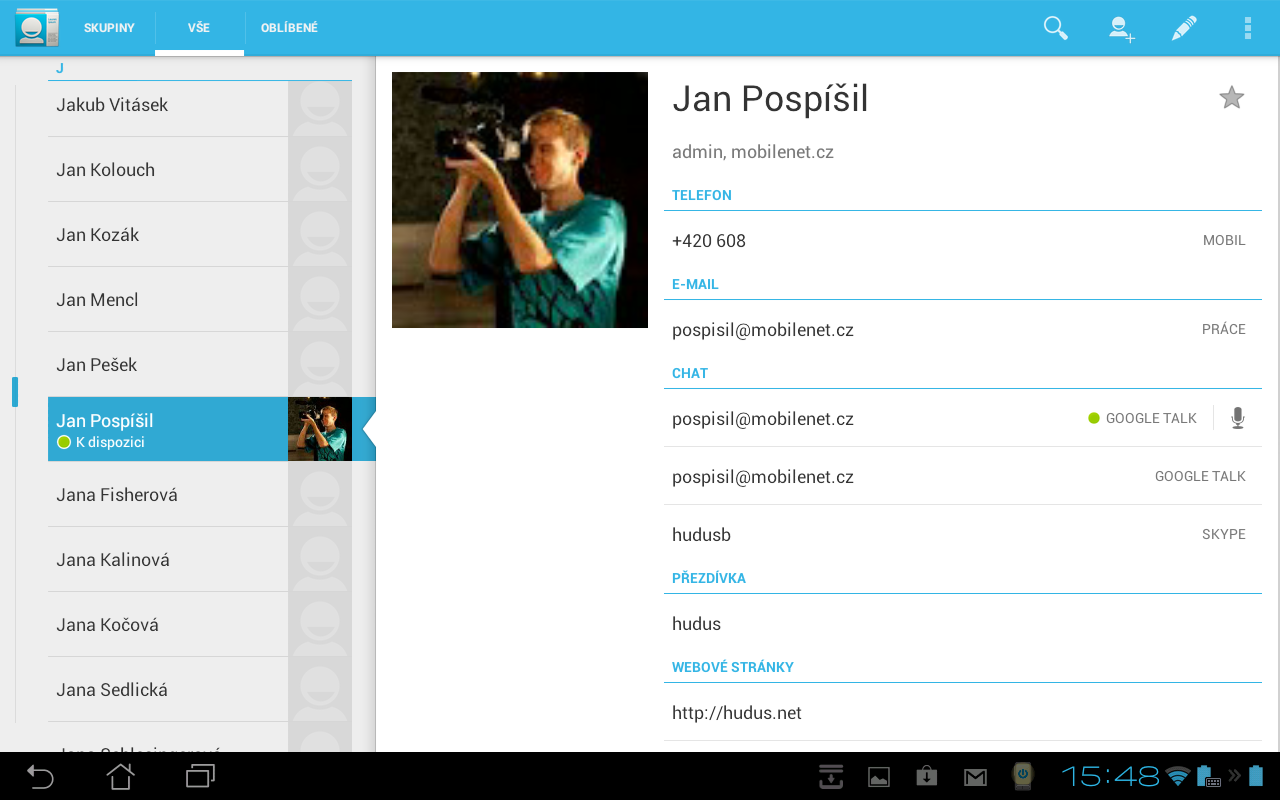Send email to pospisil@mobilenet.cz work address

(x=762, y=330)
